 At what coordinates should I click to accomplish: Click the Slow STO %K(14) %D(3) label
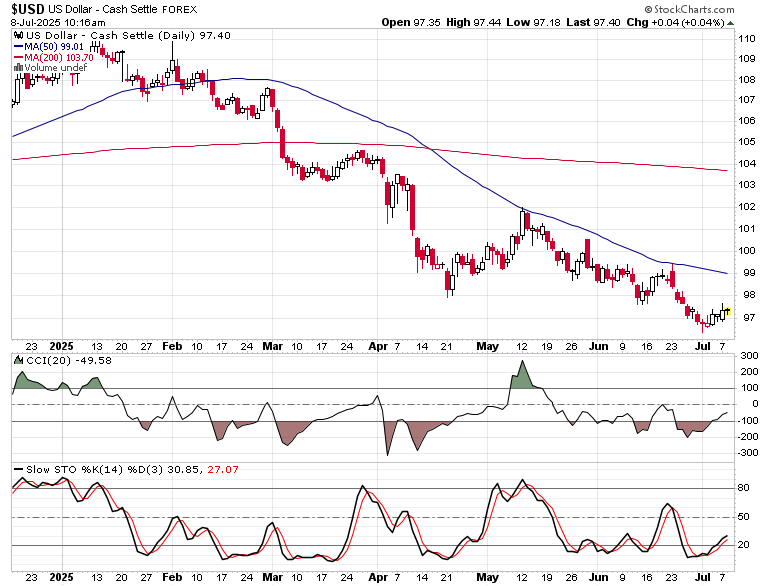[95, 470]
